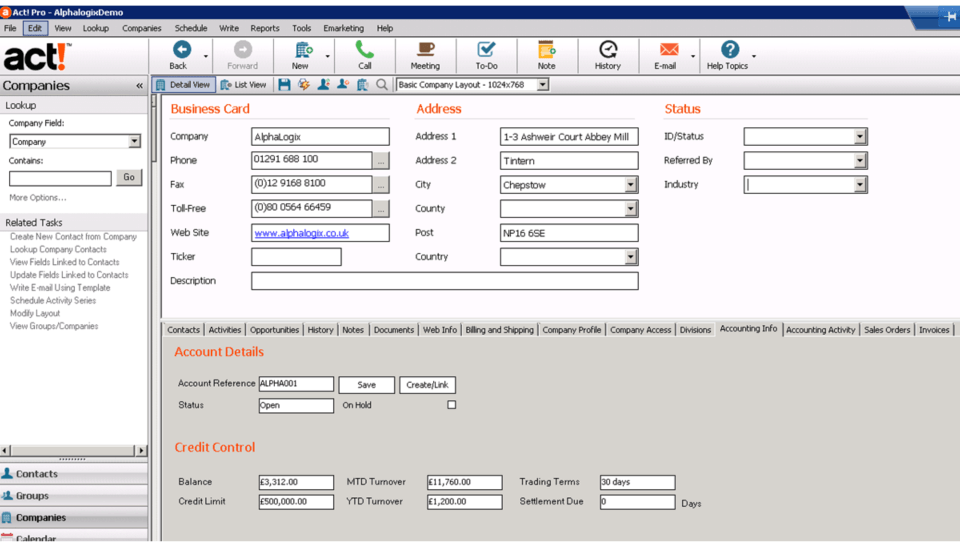Open the Back button dropdown arrow
The image size is (960, 550).
pyautogui.click(x=206, y=56)
